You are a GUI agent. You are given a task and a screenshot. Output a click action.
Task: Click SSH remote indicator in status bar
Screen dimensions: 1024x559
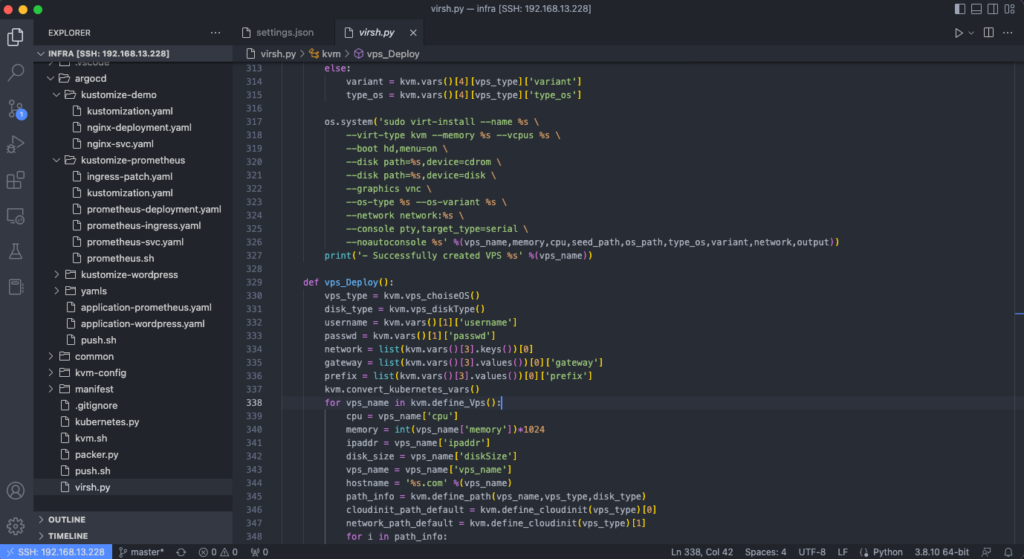pyautogui.click(x=56, y=552)
